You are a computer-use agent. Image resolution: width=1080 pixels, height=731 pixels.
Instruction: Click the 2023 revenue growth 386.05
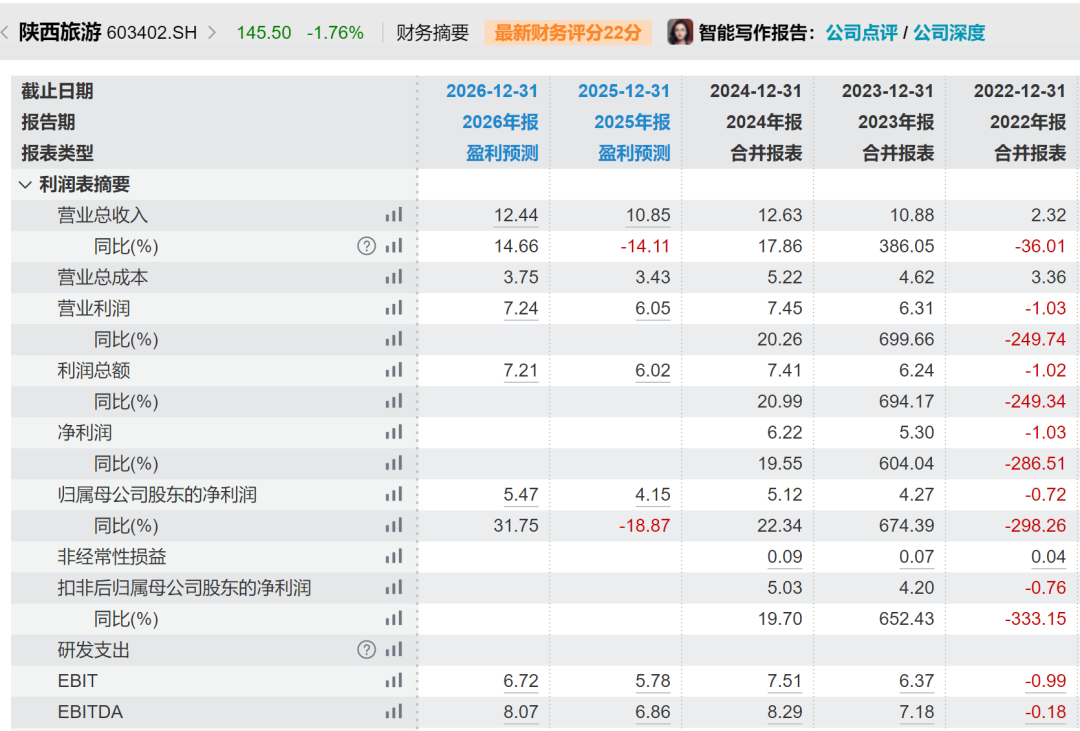tap(906, 246)
